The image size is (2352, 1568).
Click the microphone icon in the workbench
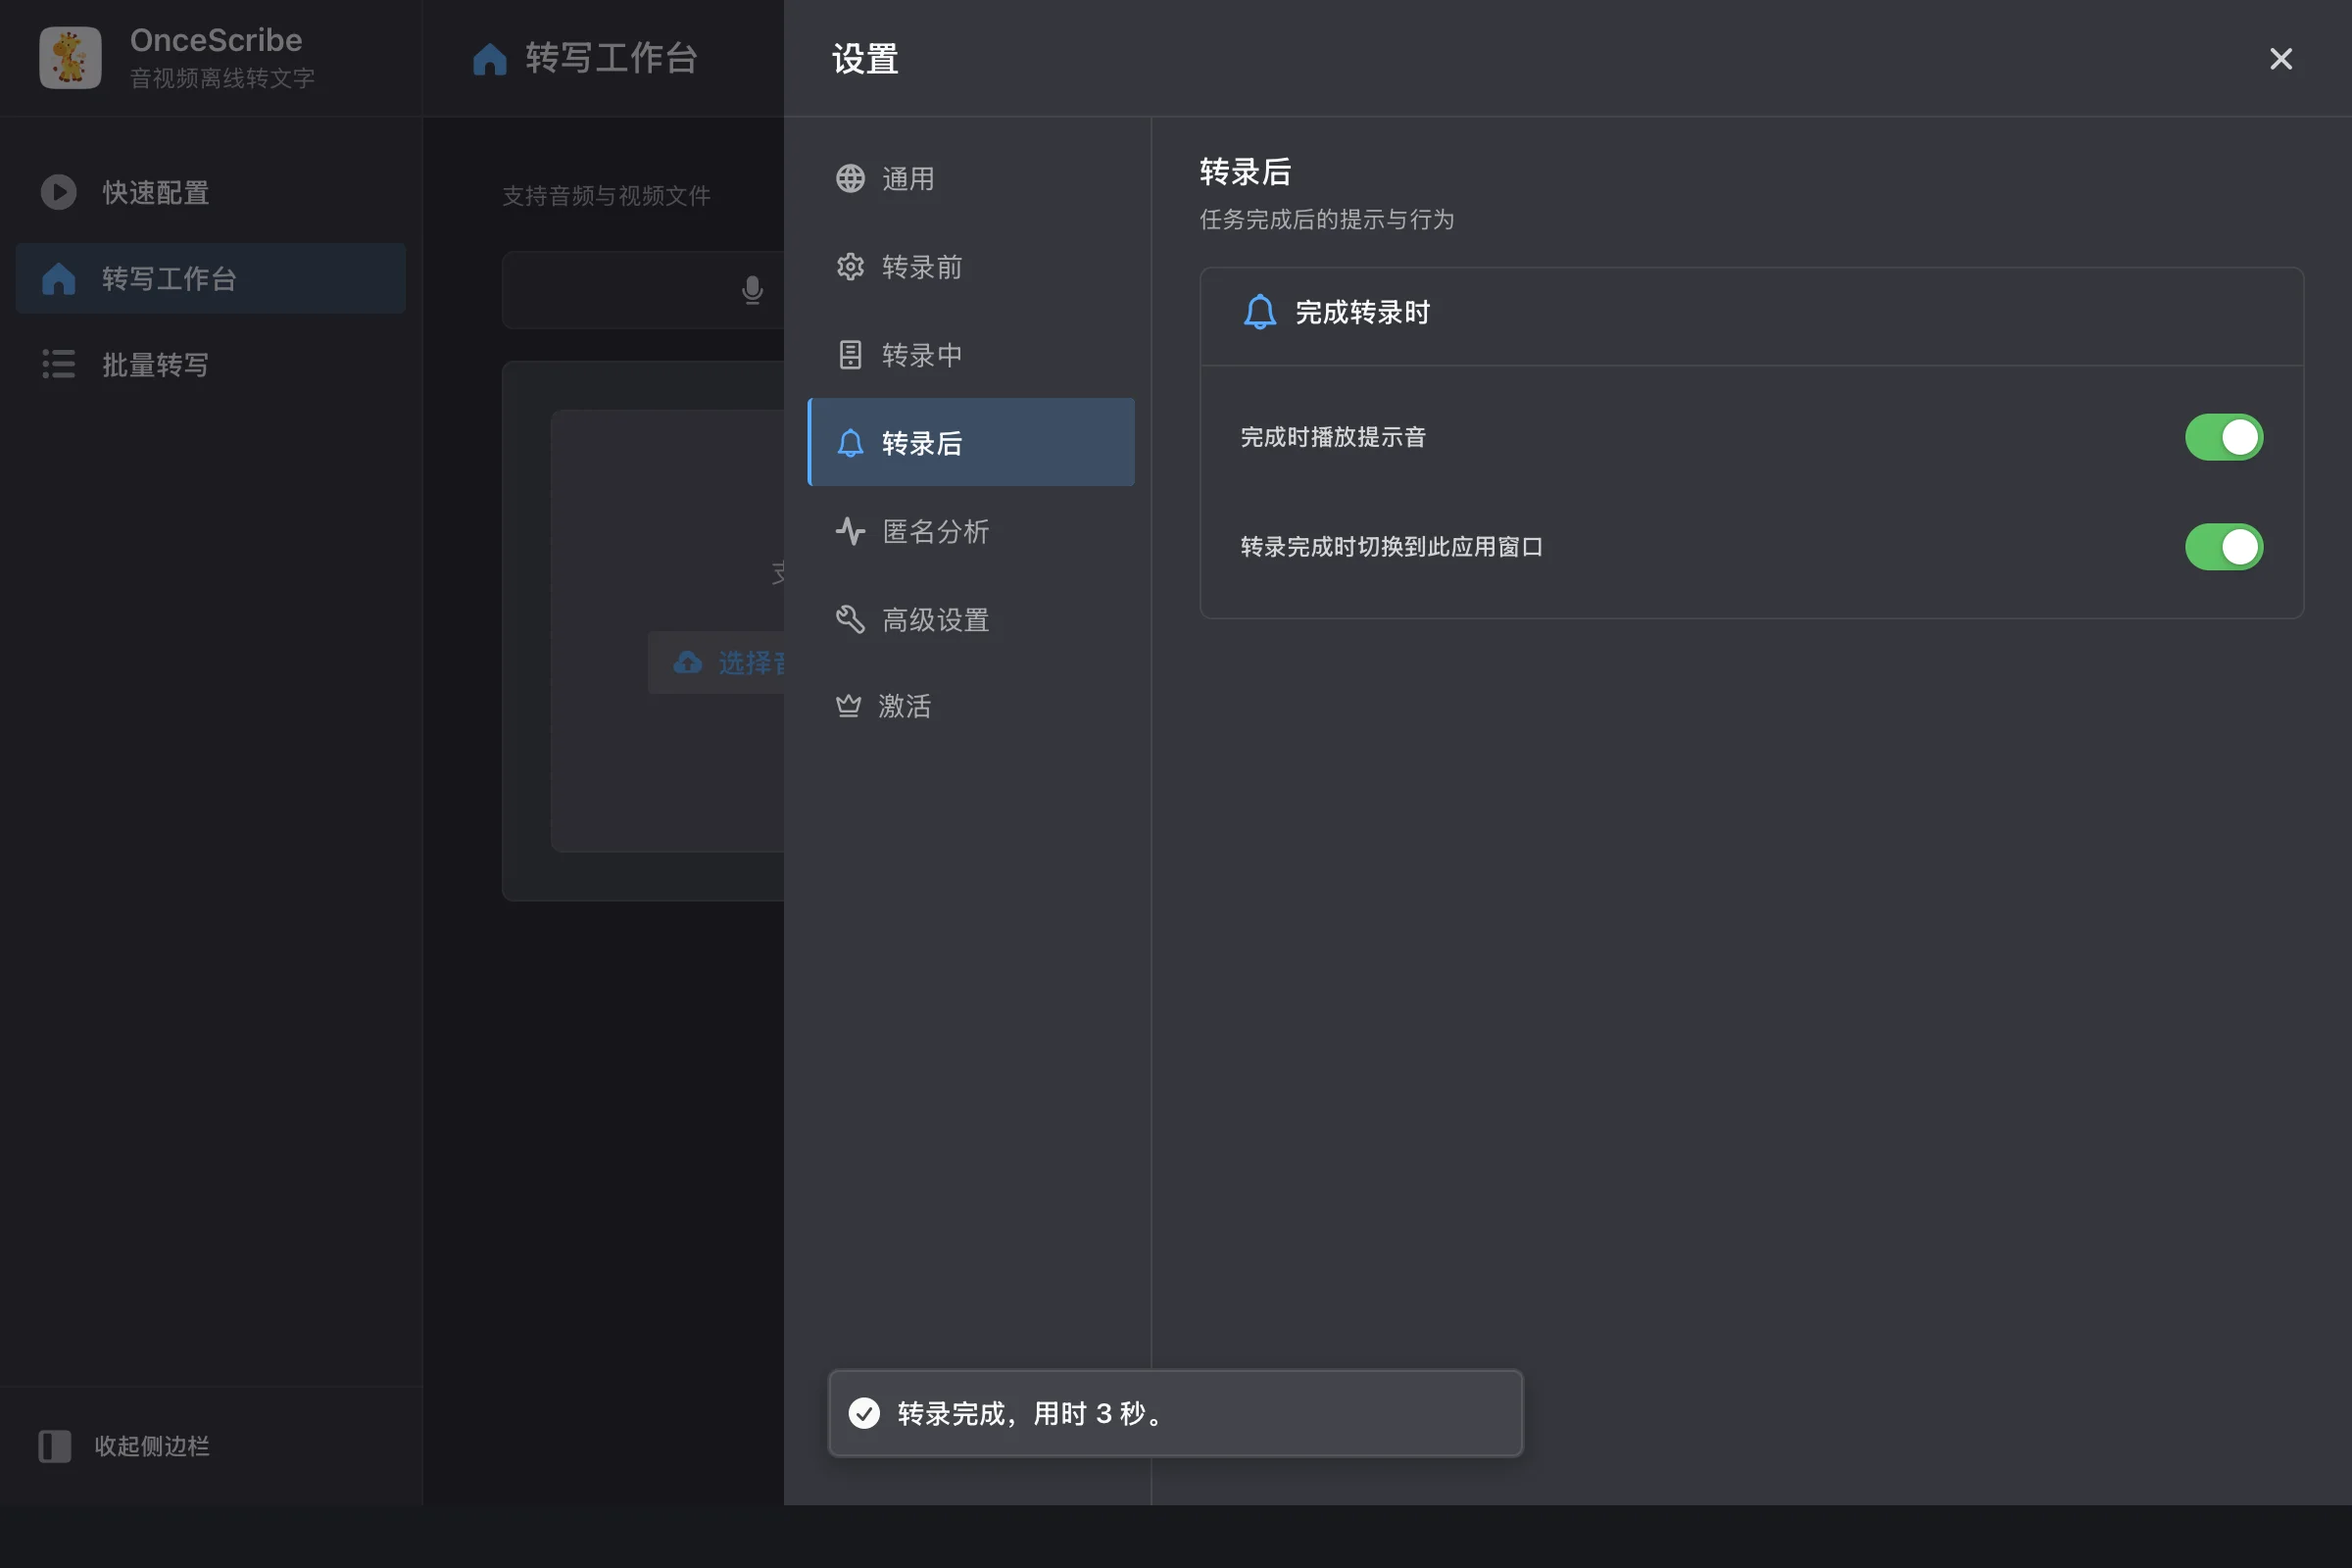[x=752, y=290]
